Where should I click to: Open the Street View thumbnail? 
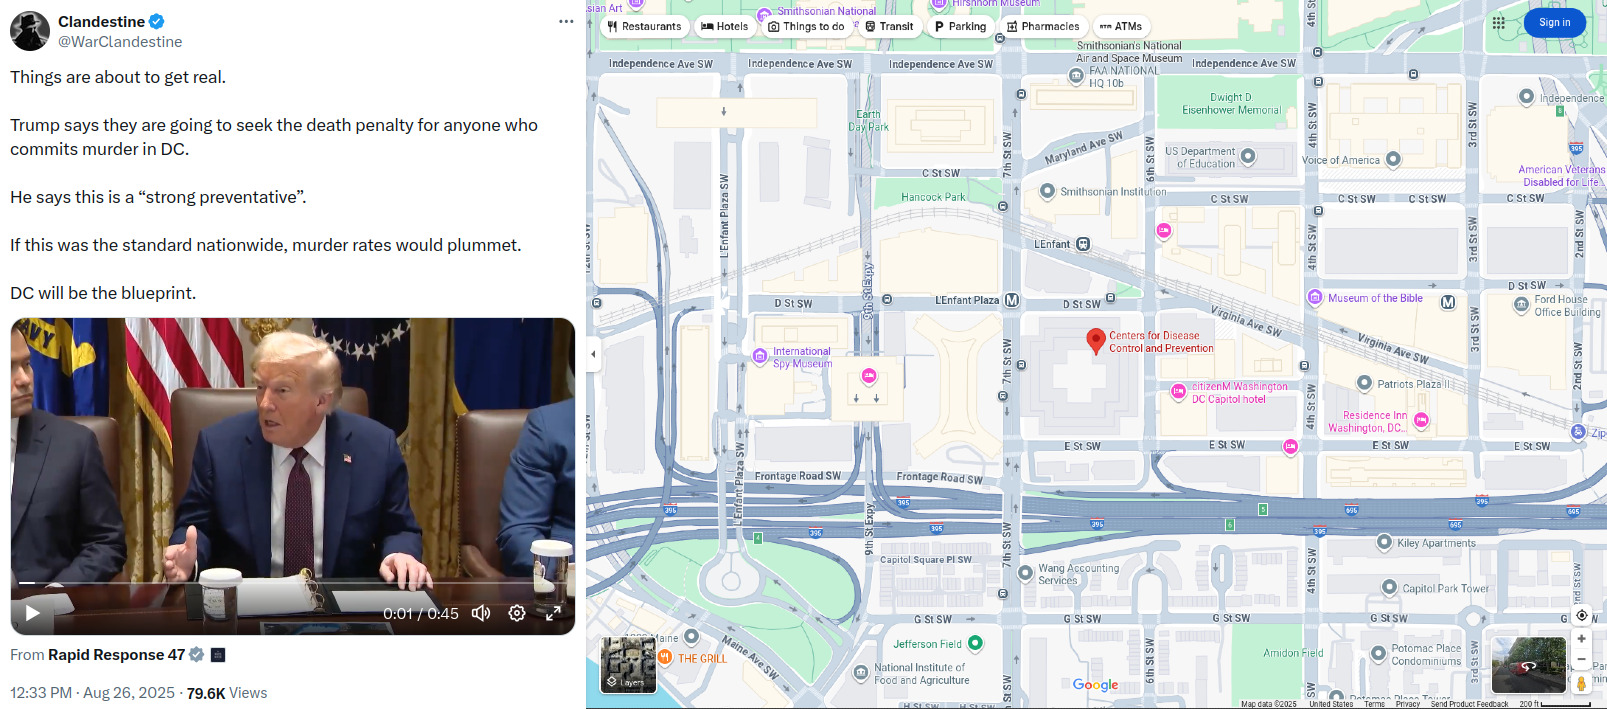1528,665
